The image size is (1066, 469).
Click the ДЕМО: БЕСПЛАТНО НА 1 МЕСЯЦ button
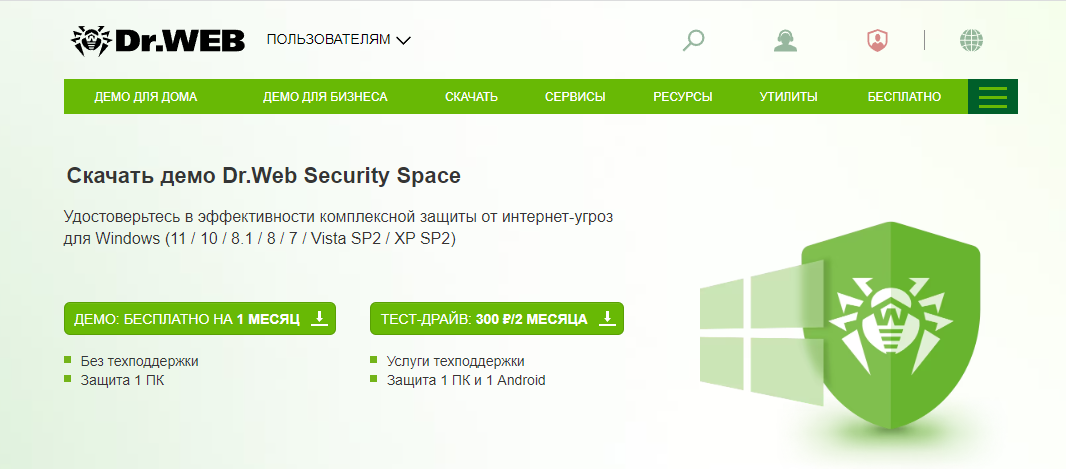(186, 319)
